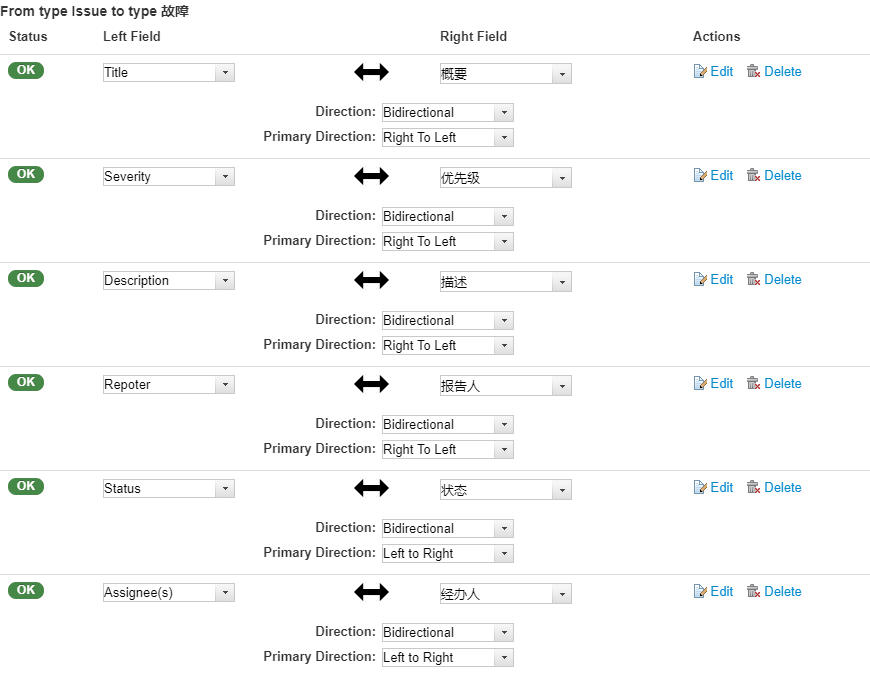Open the 优先级 right field dropdown
This screenshot has height=673, width=870.
pos(505,178)
